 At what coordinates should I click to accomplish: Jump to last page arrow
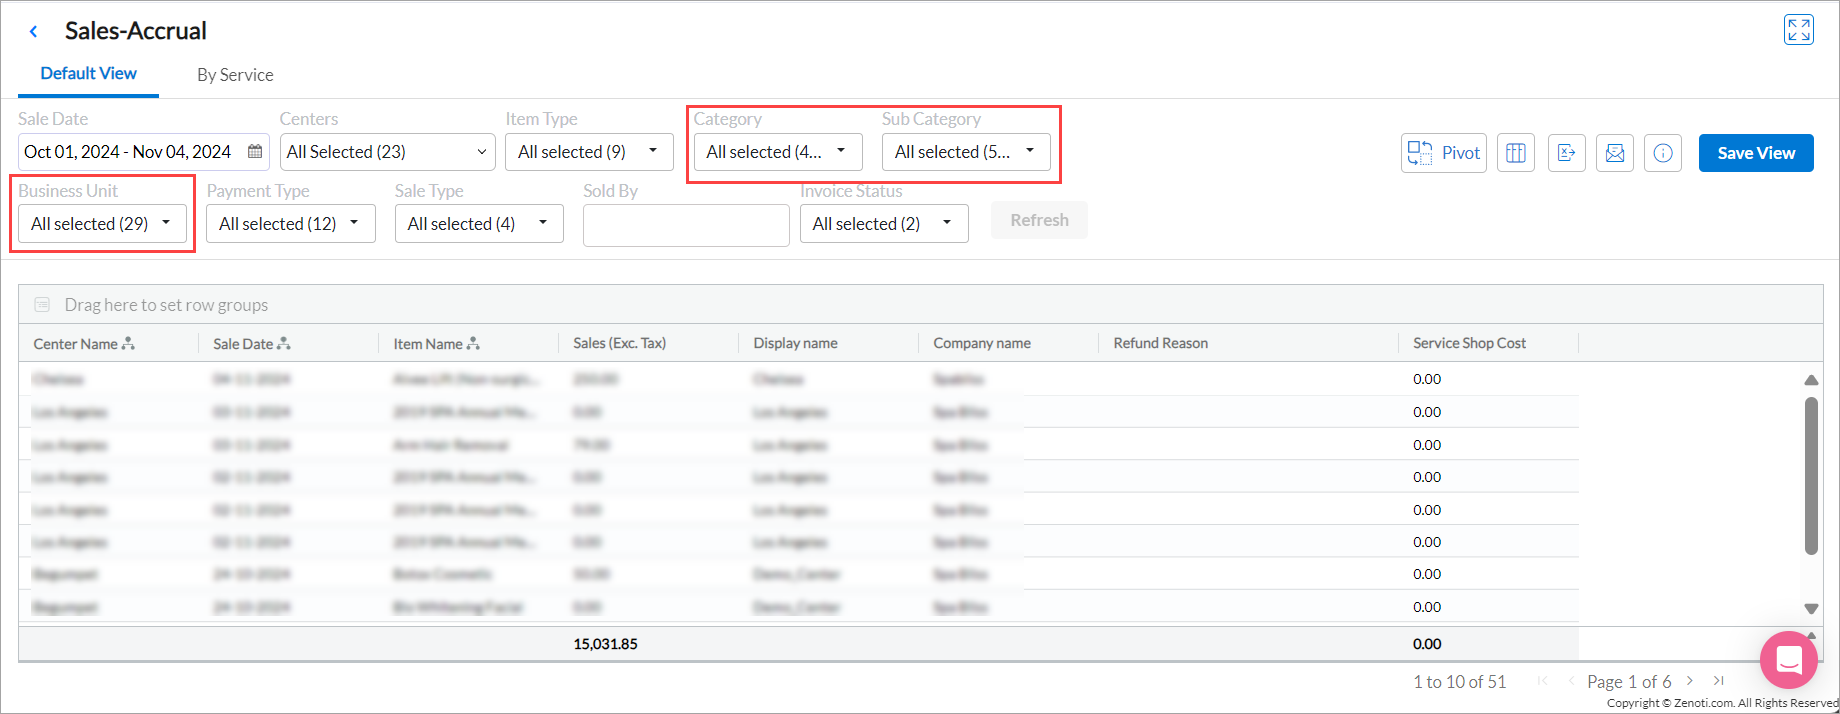(x=1718, y=681)
